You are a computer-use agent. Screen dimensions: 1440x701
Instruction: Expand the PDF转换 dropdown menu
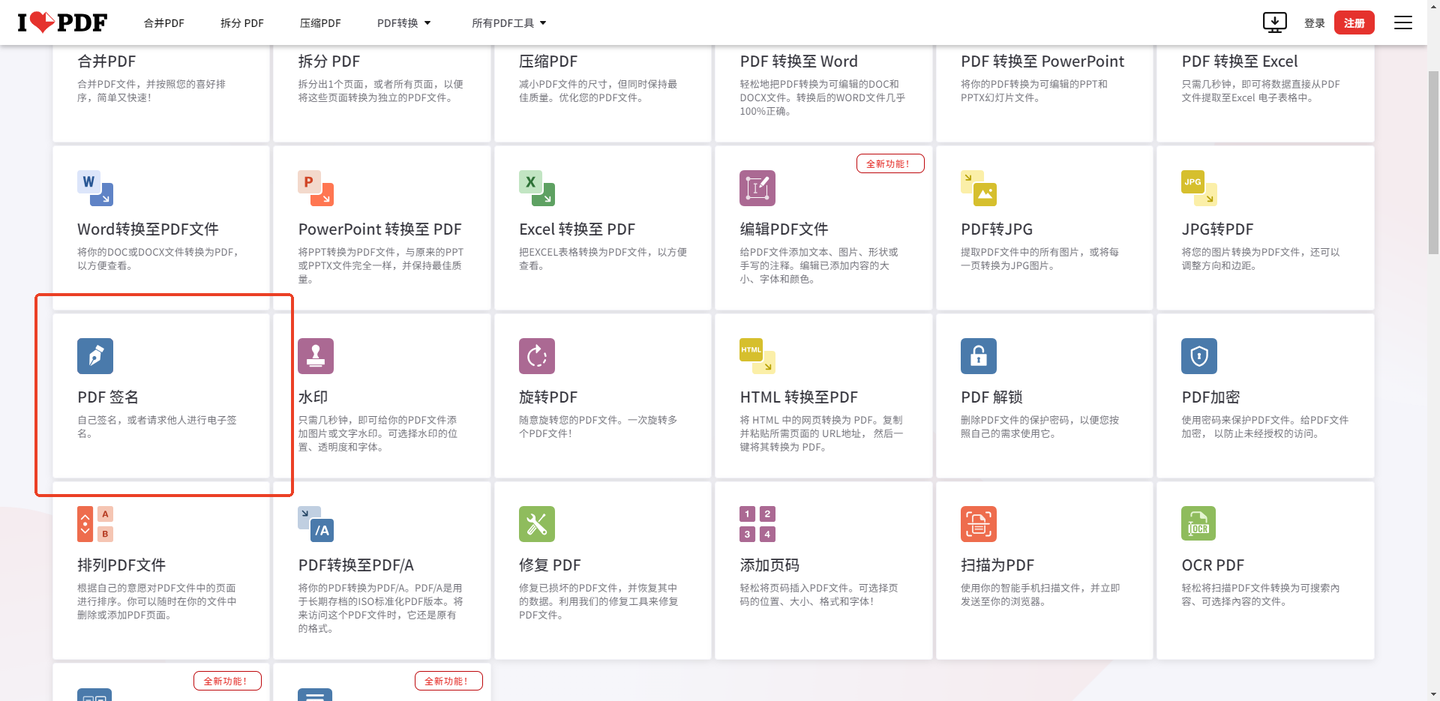click(x=404, y=22)
